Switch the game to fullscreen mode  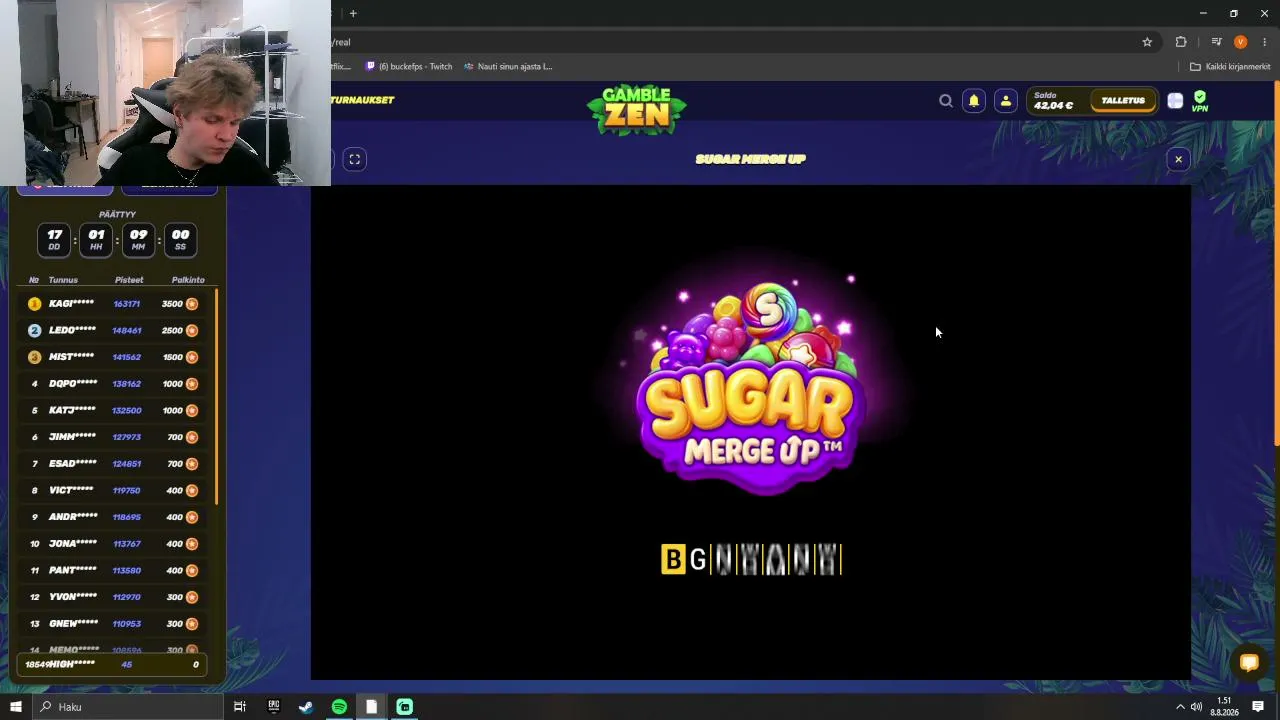point(354,159)
